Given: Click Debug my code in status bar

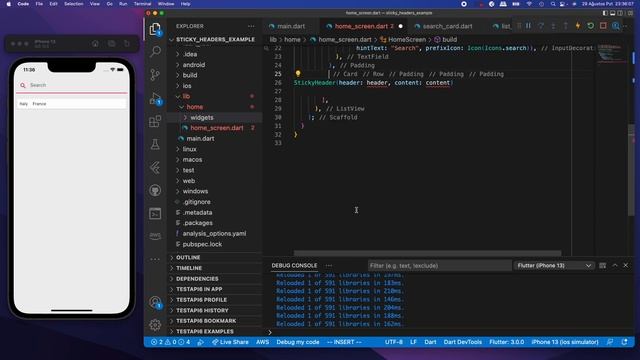Looking at the screenshot, I should (298, 342).
